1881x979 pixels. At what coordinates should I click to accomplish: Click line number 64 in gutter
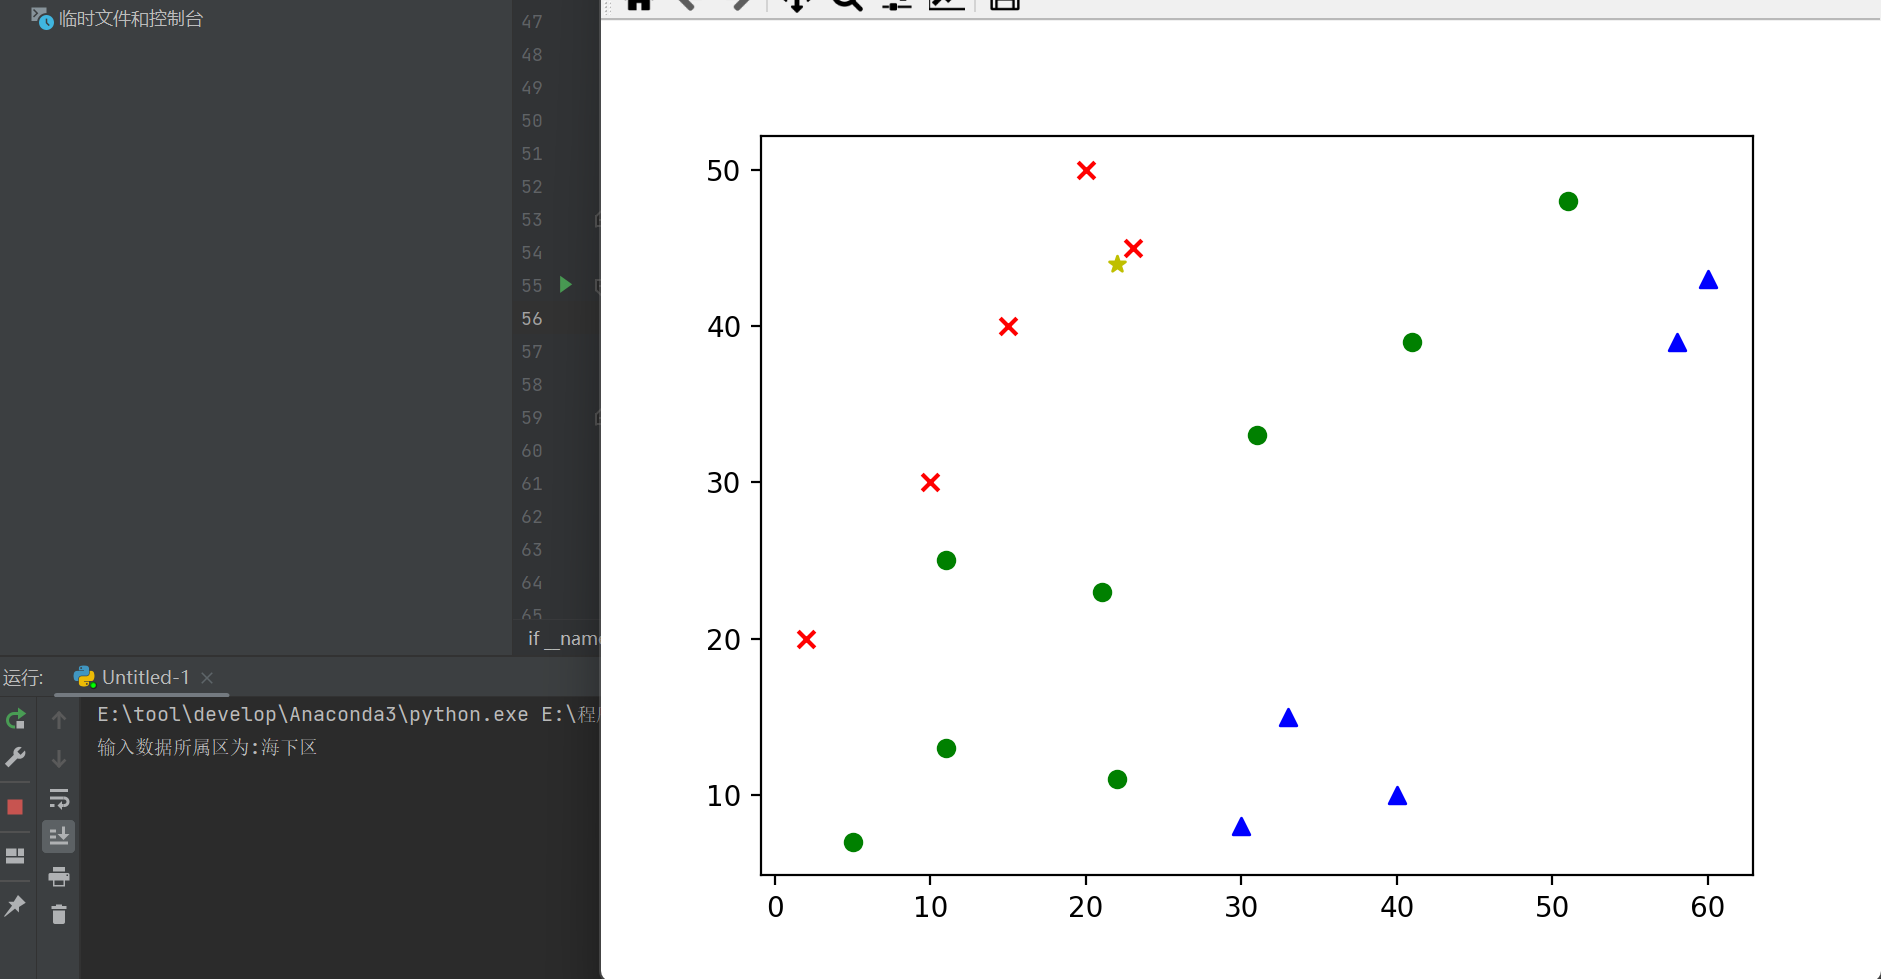click(532, 582)
